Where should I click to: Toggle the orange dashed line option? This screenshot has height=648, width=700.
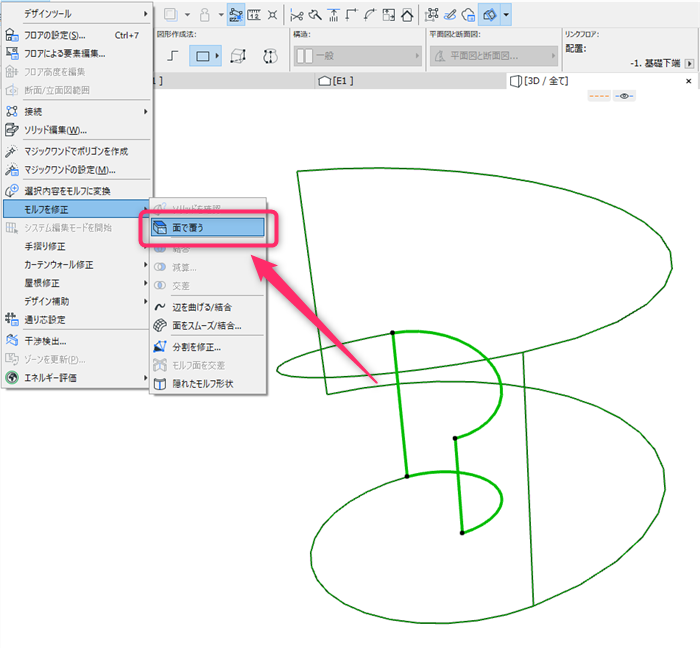click(x=599, y=96)
